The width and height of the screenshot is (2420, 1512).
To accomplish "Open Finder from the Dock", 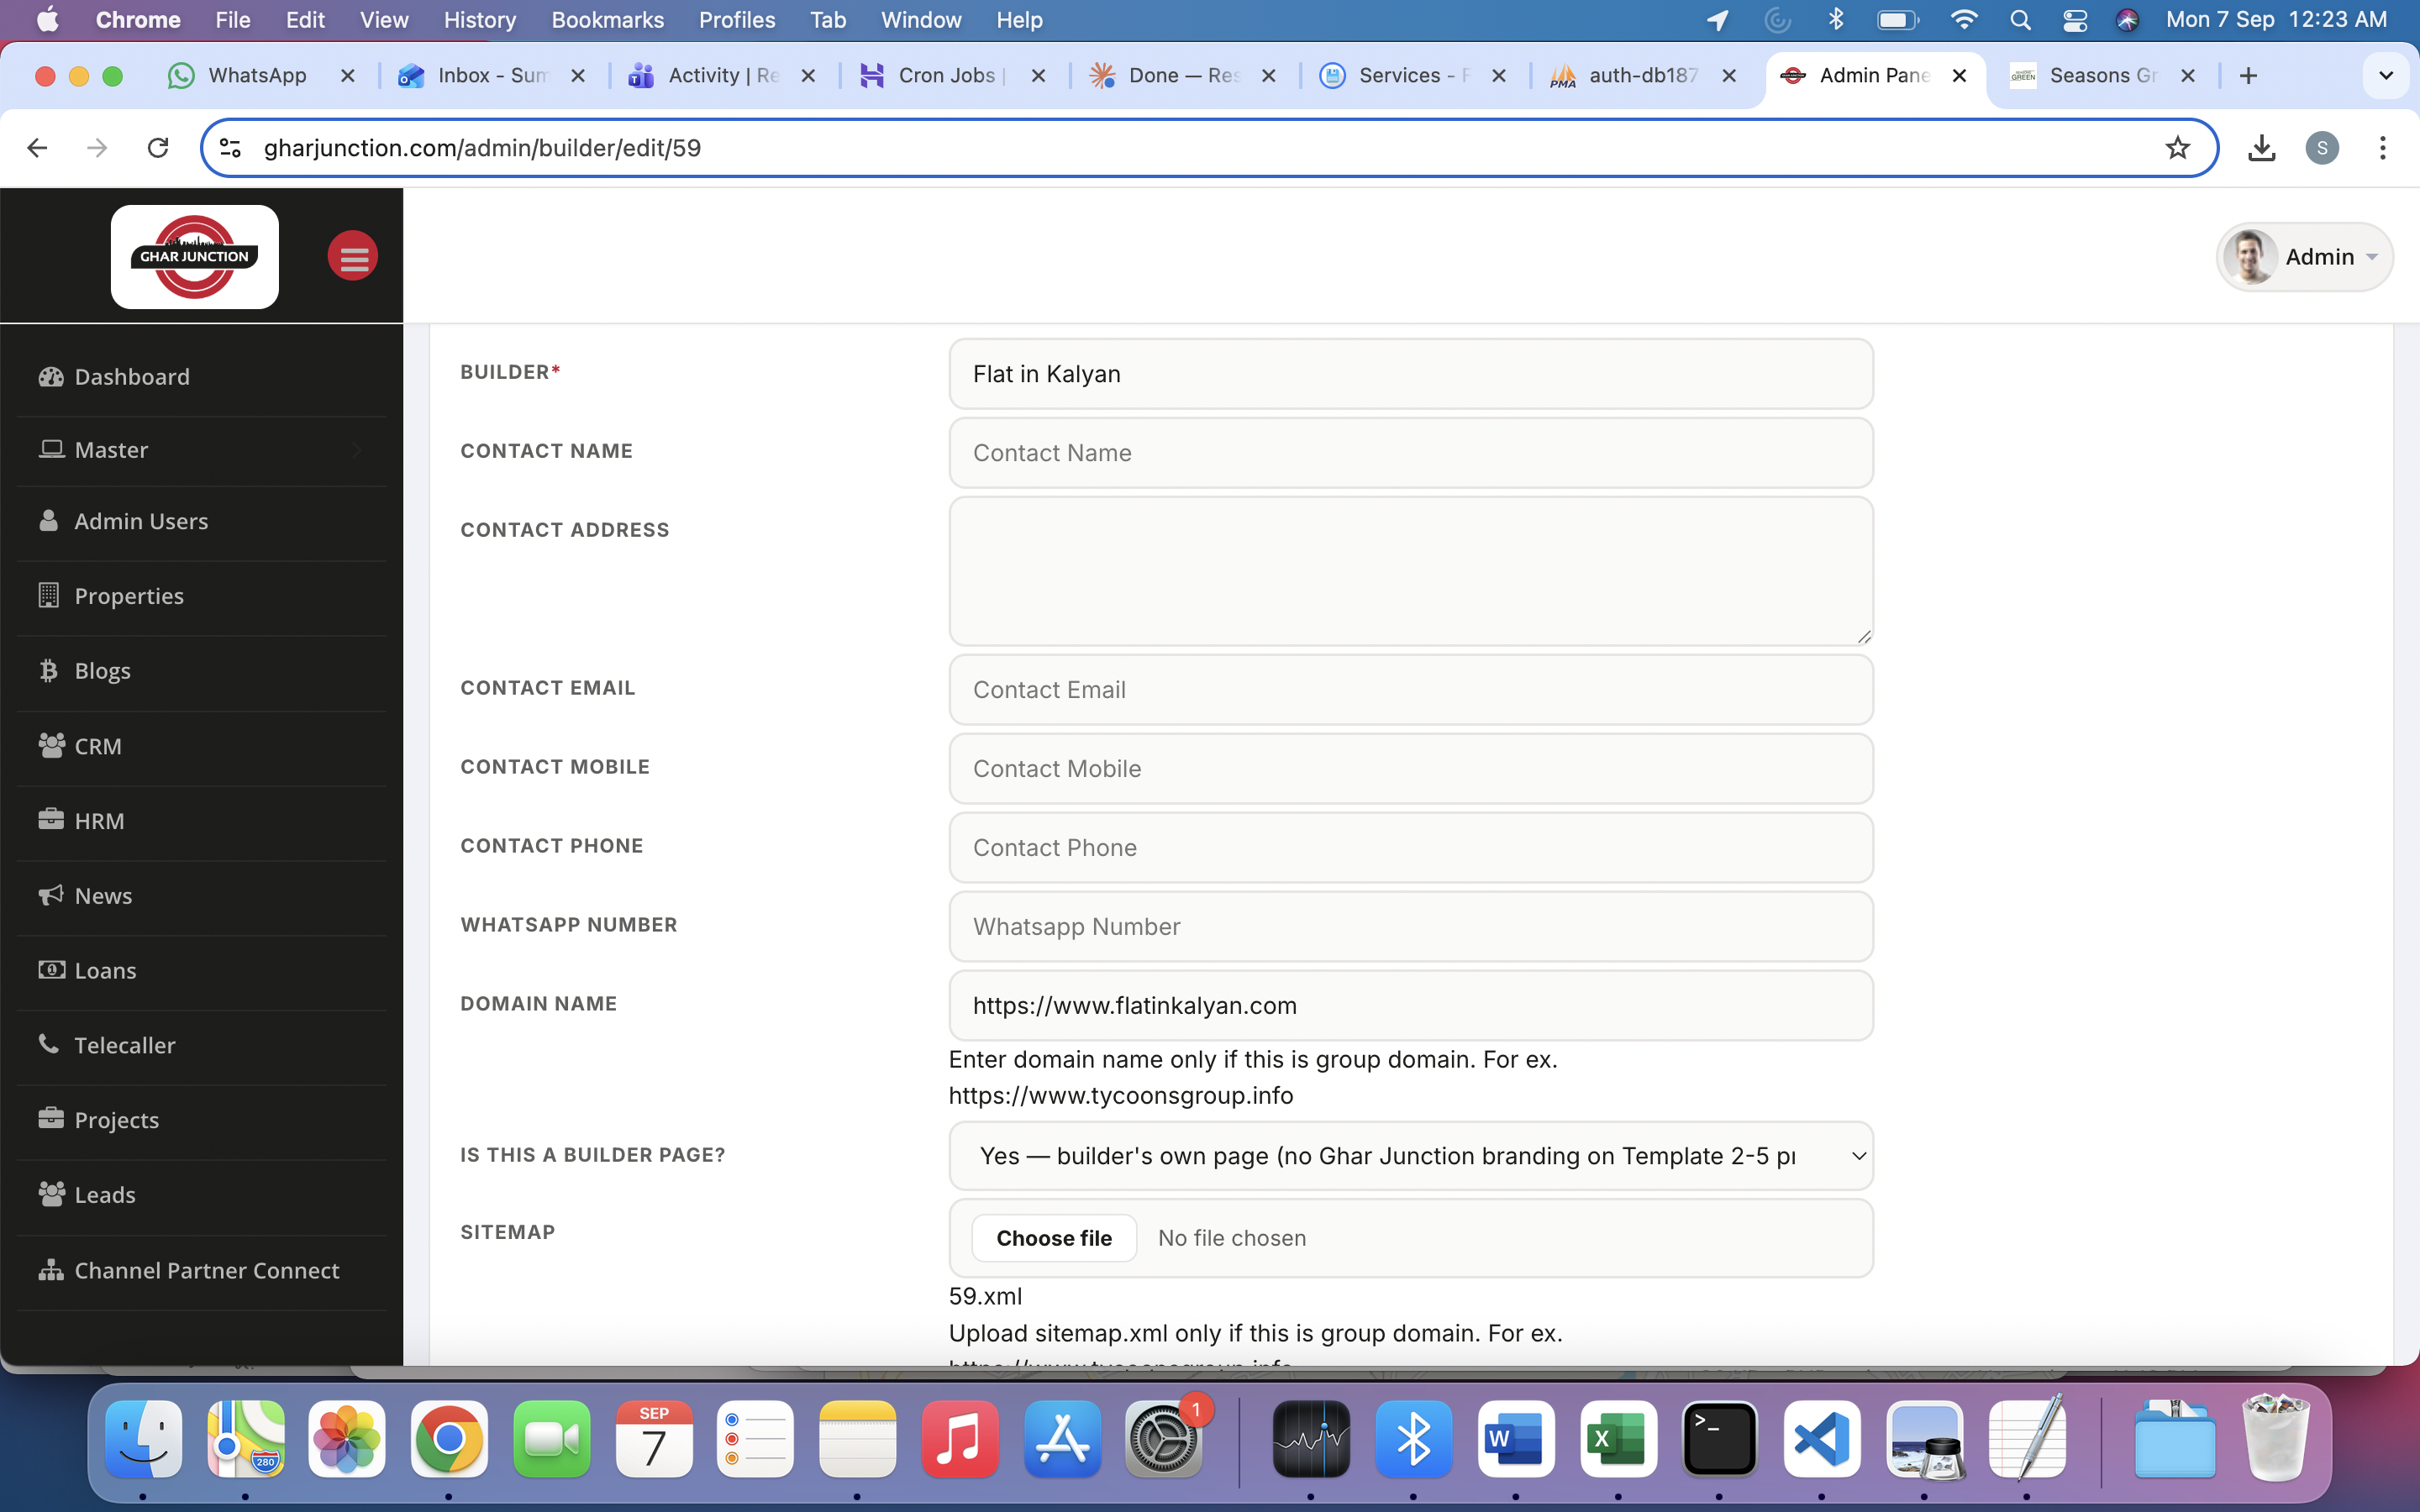I will coord(143,1439).
